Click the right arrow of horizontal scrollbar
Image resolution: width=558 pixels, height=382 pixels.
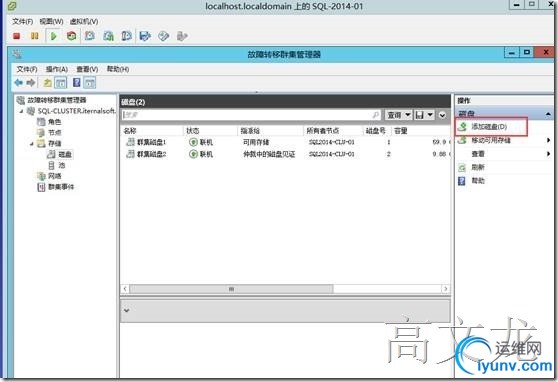click(445, 289)
